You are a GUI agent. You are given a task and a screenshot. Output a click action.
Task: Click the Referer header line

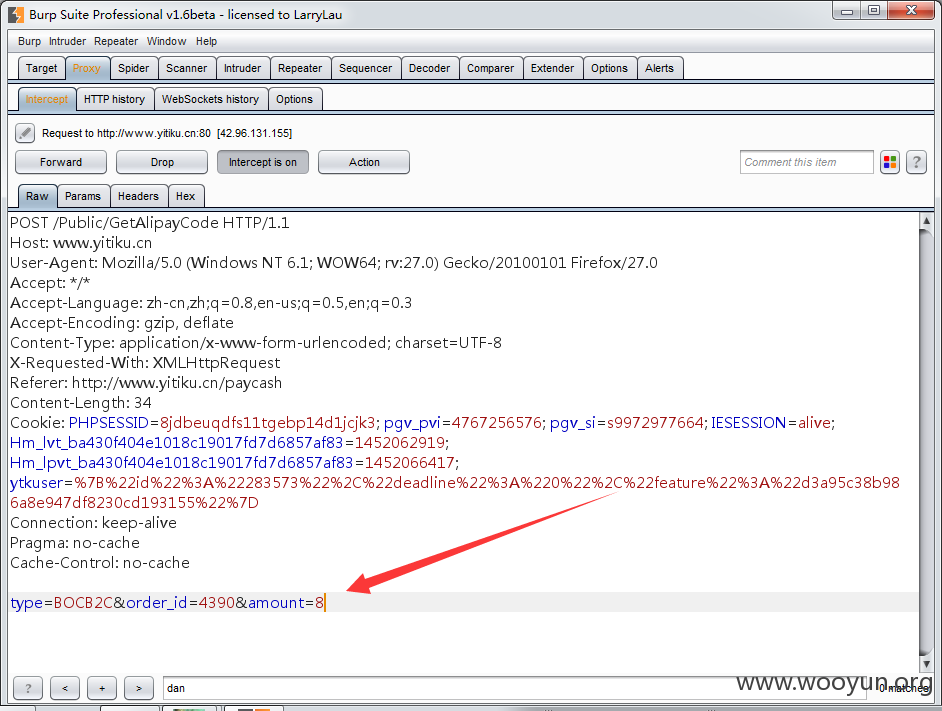click(146, 383)
